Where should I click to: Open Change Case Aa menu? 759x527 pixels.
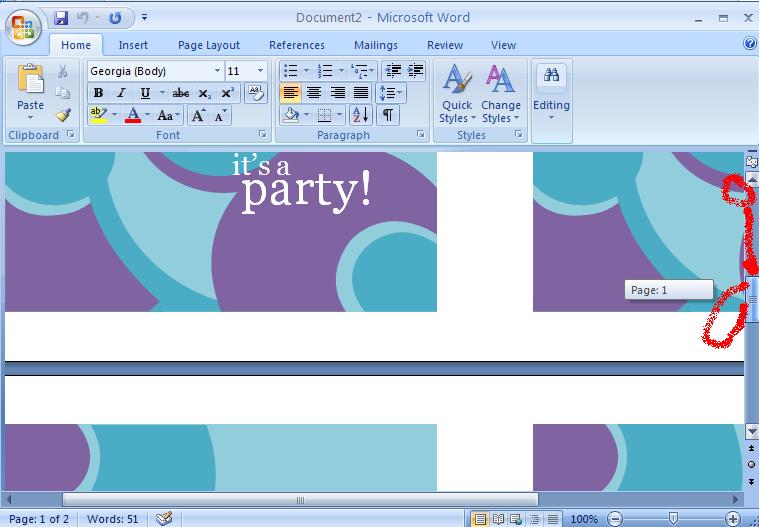click(168, 115)
